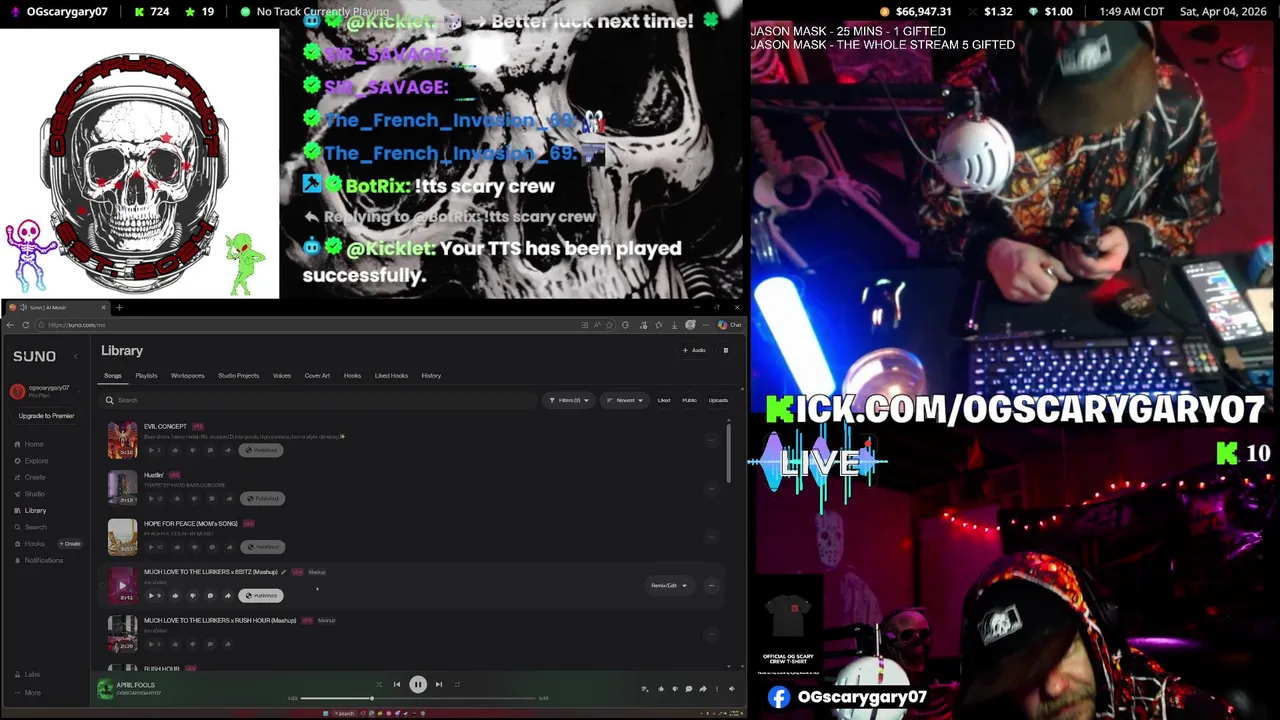Focus the library Search field
1280x720 pixels.
[x=318, y=400]
